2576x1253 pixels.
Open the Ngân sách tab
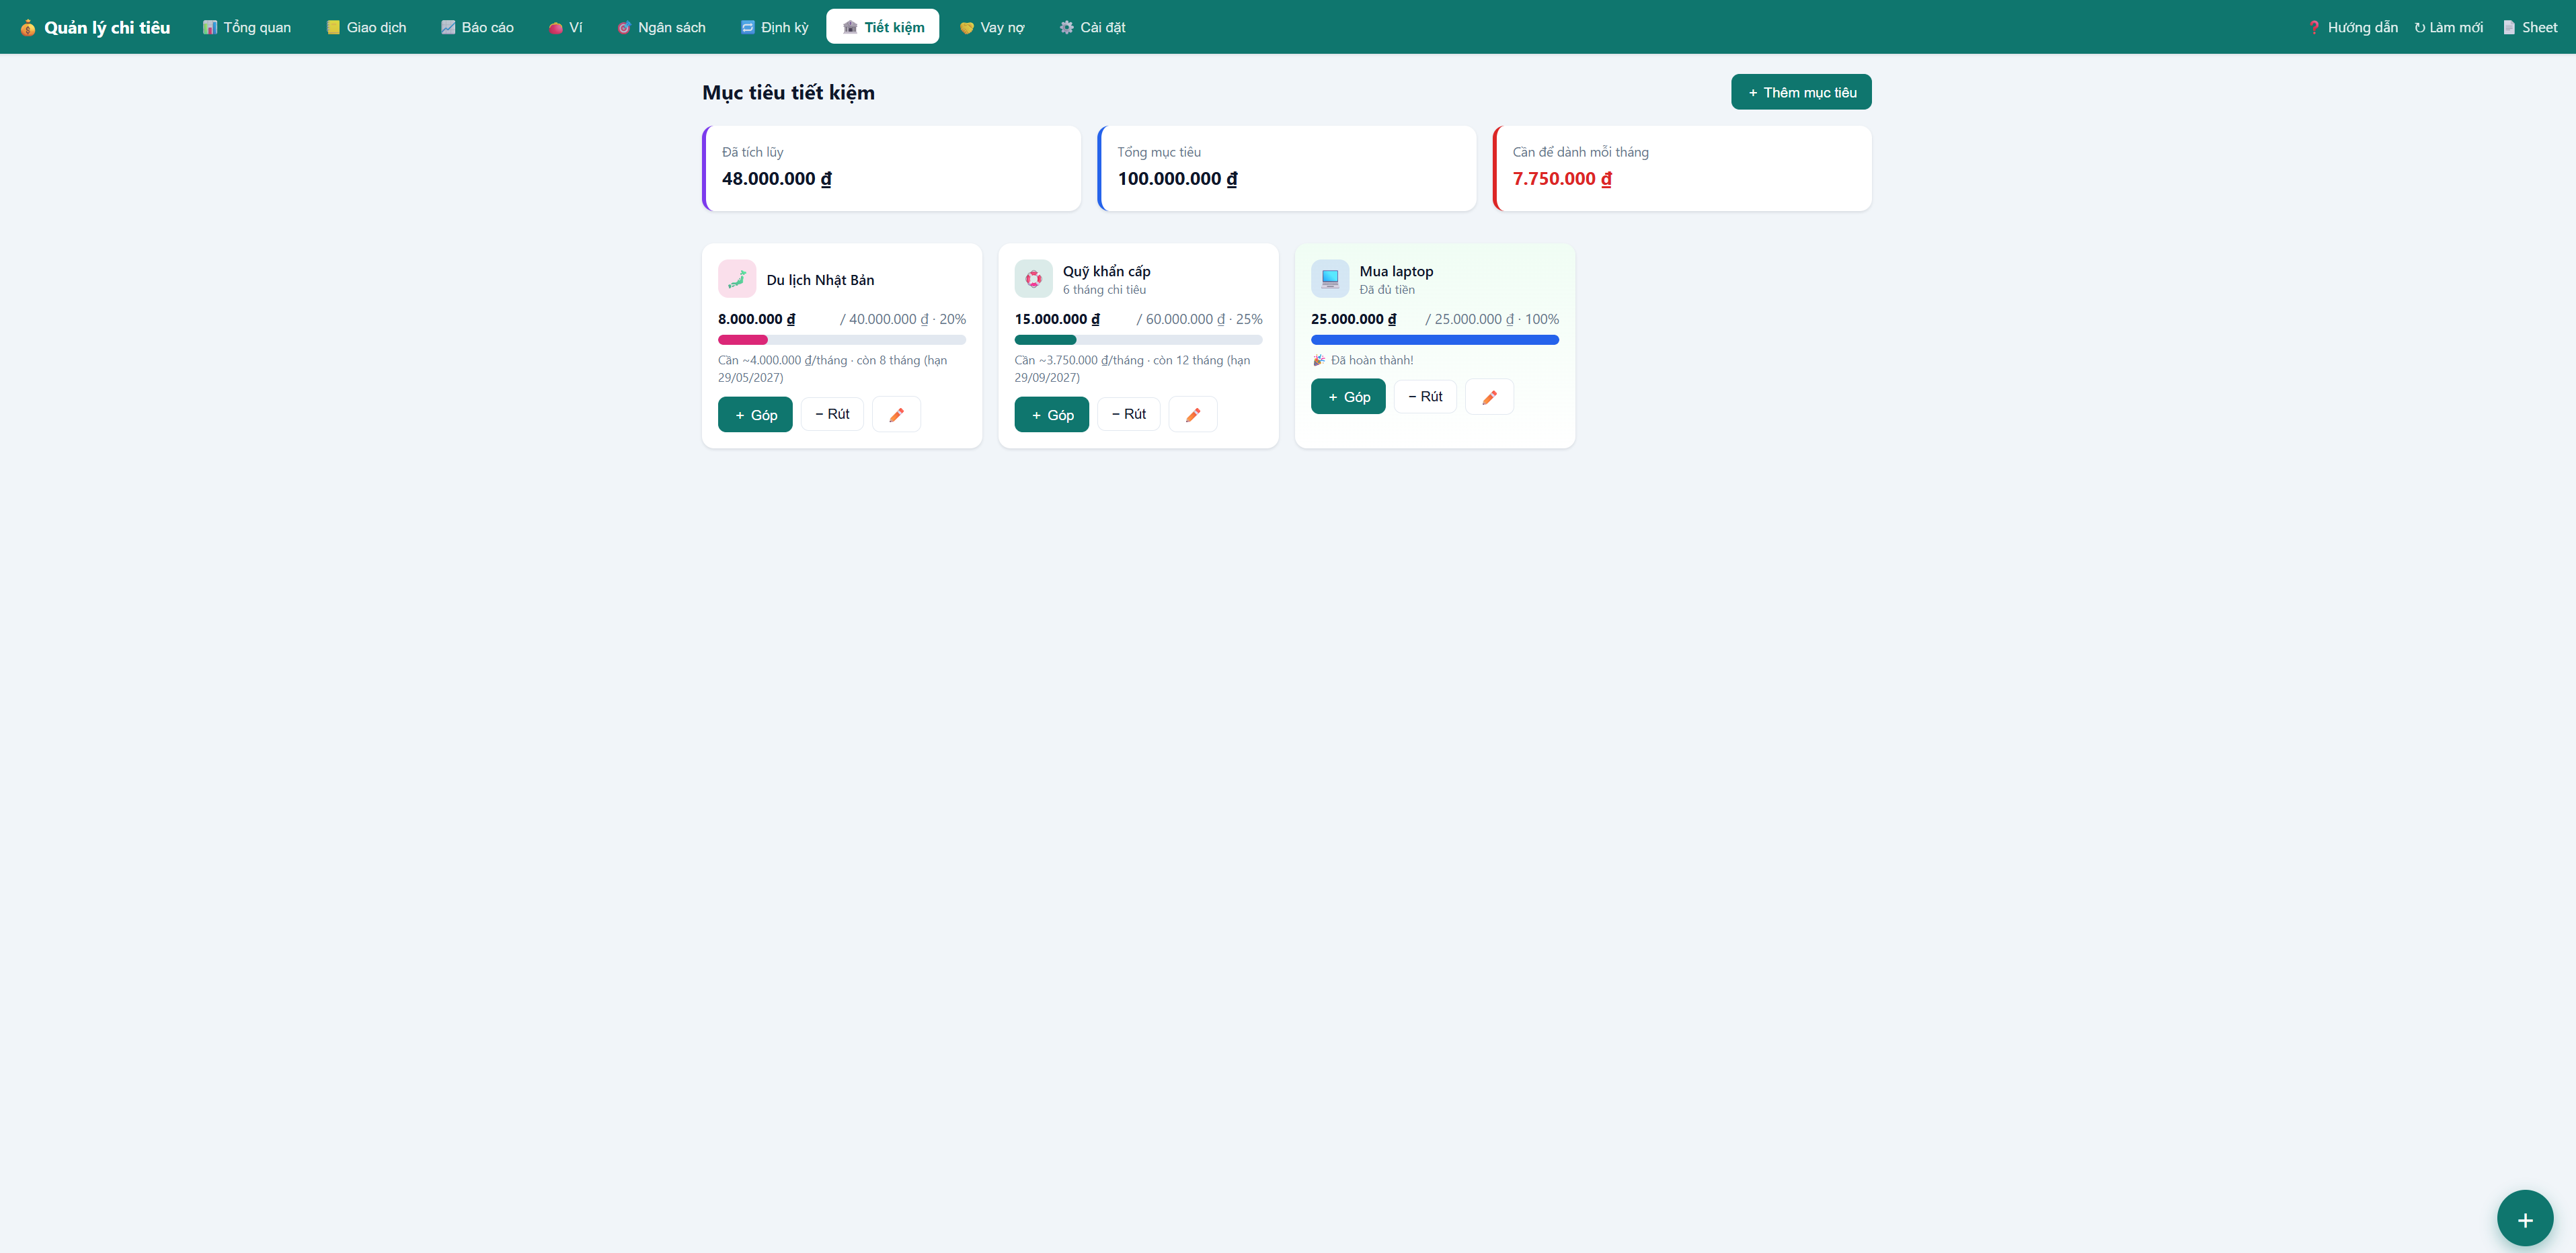pyautogui.click(x=662, y=27)
